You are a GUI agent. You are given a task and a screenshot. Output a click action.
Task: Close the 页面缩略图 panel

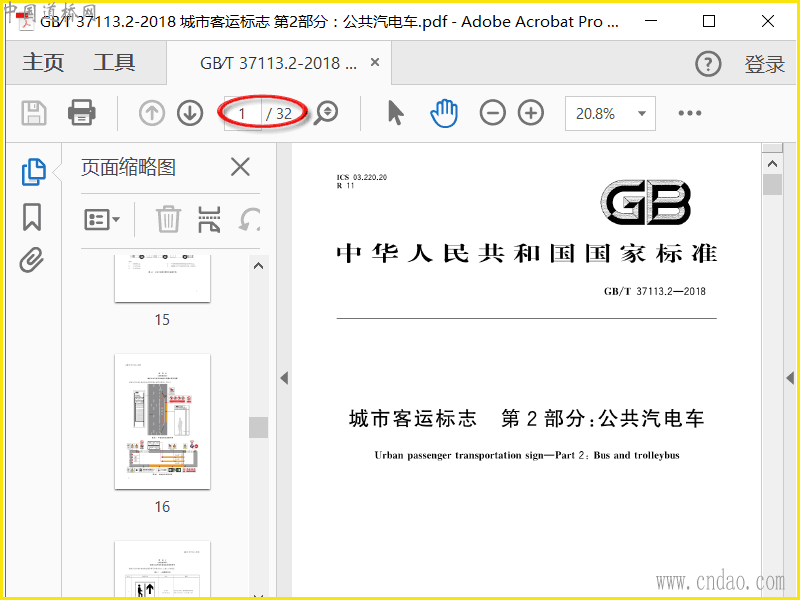point(240,167)
